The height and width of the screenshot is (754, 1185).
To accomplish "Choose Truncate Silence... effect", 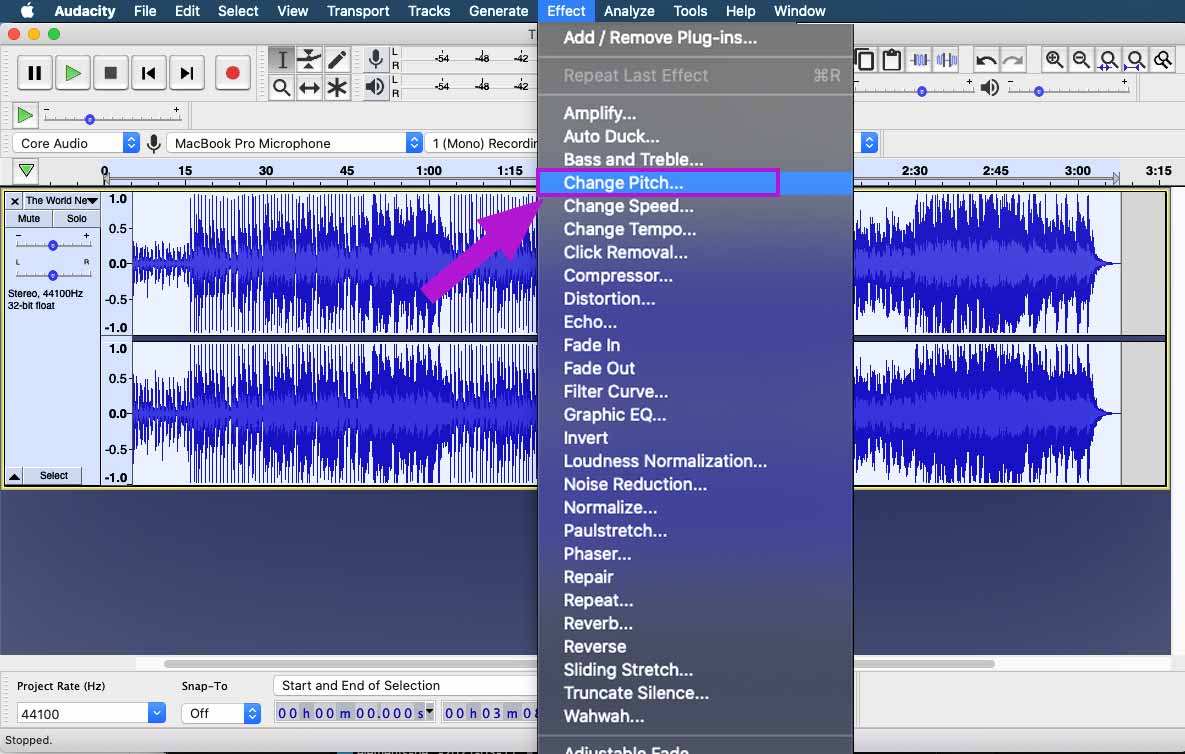I will (695, 693).
